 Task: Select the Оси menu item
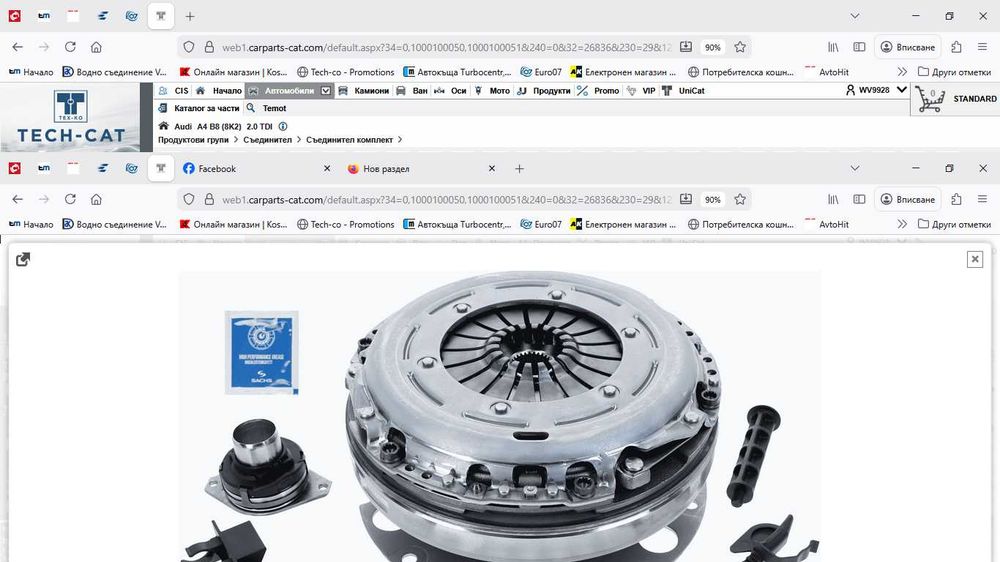pyautogui.click(x=450, y=91)
